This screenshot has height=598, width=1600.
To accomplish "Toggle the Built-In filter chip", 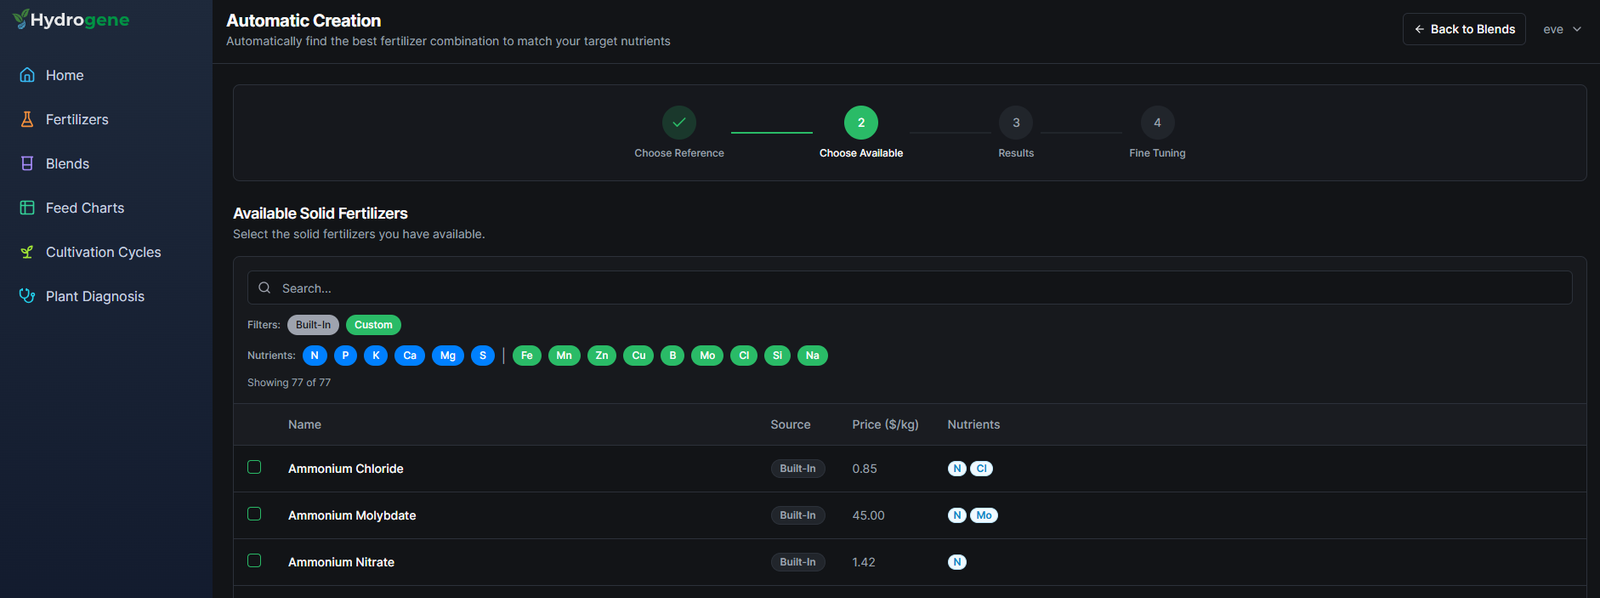I will pyautogui.click(x=313, y=325).
